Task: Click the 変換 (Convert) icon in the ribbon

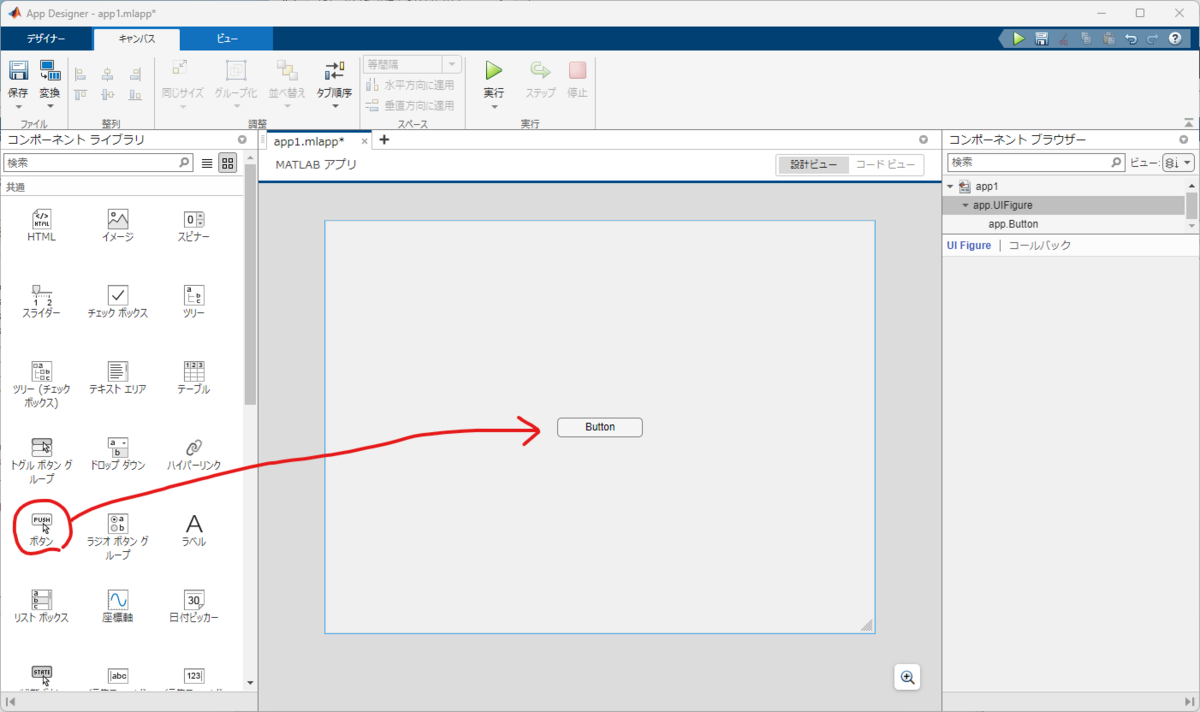Action: 50,71
